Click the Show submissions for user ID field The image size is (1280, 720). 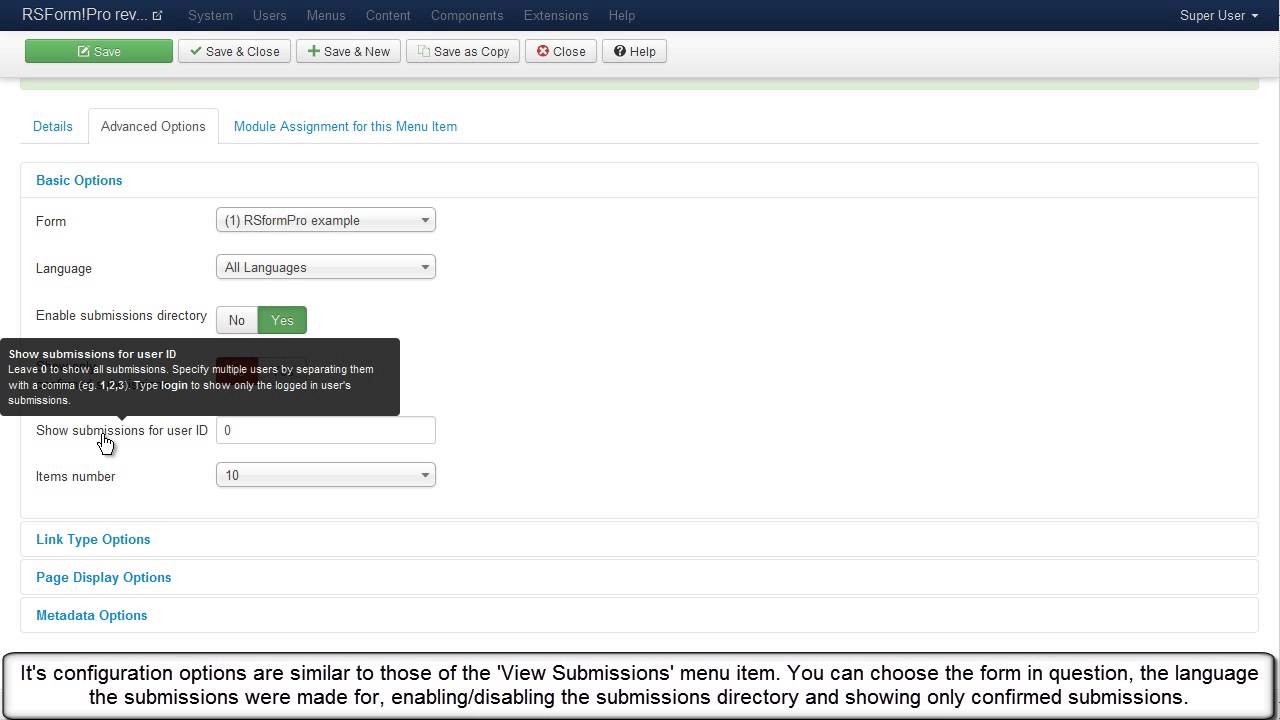click(326, 430)
